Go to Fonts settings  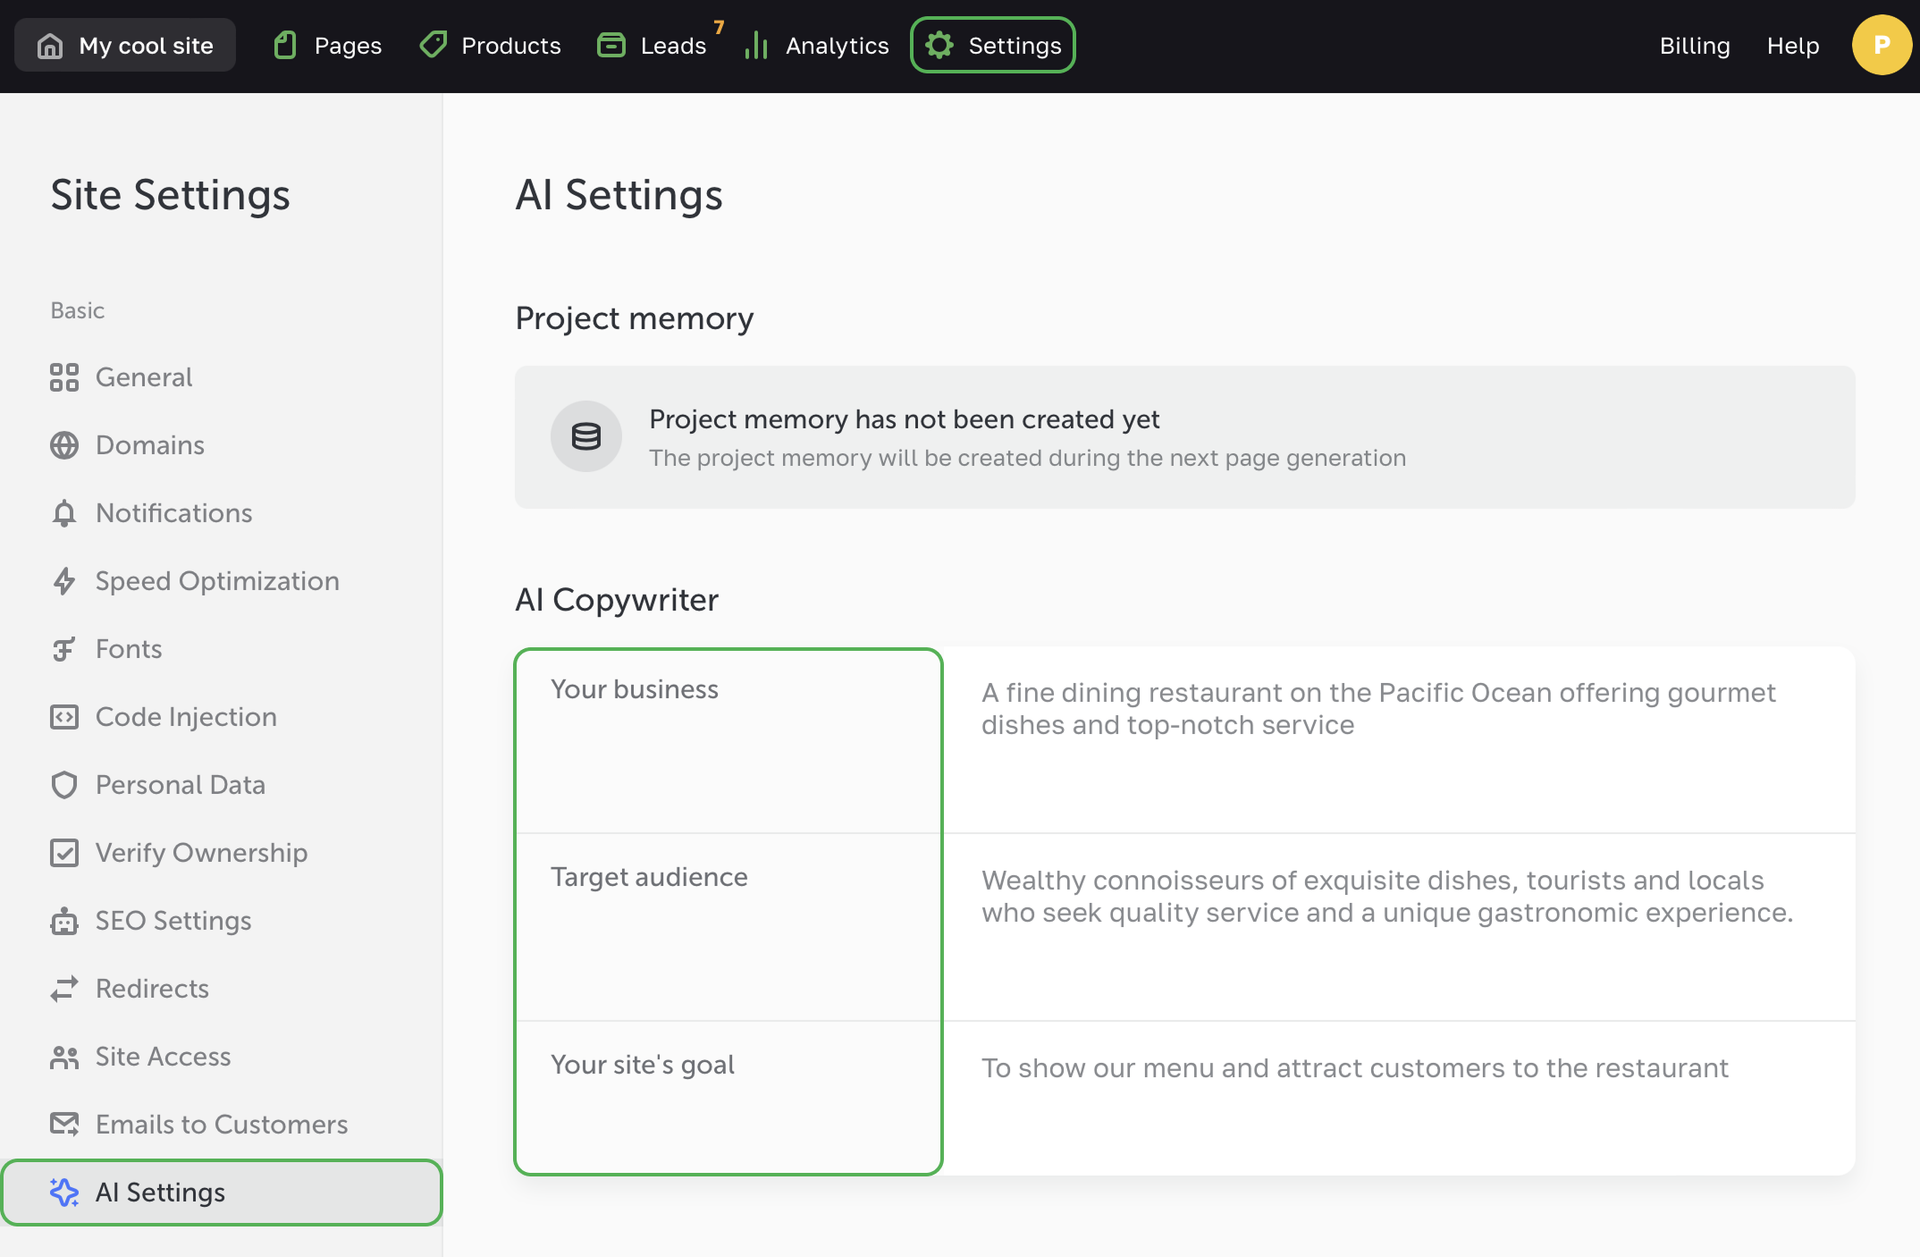pos(128,649)
